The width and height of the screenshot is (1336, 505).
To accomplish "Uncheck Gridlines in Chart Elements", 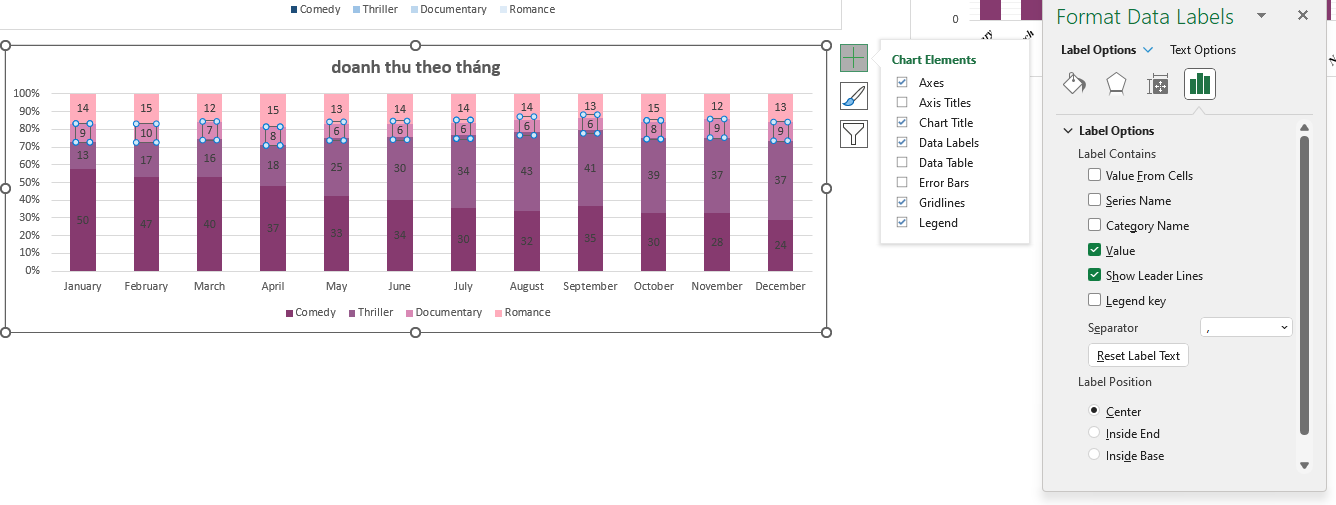I will (902, 203).
